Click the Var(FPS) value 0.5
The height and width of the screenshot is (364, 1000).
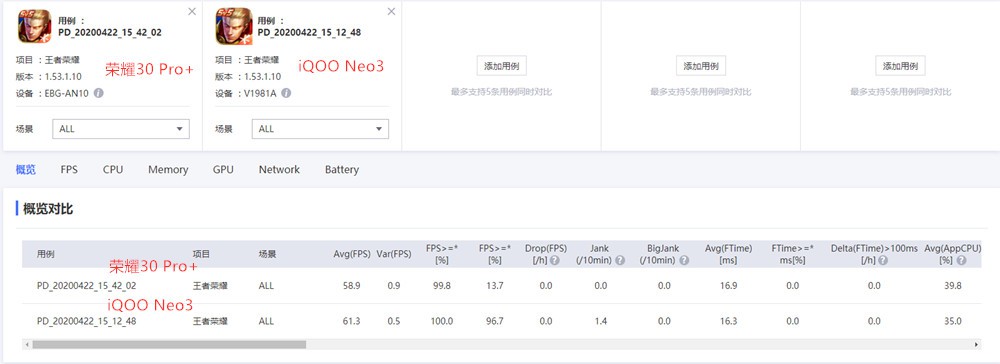click(x=394, y=321)
